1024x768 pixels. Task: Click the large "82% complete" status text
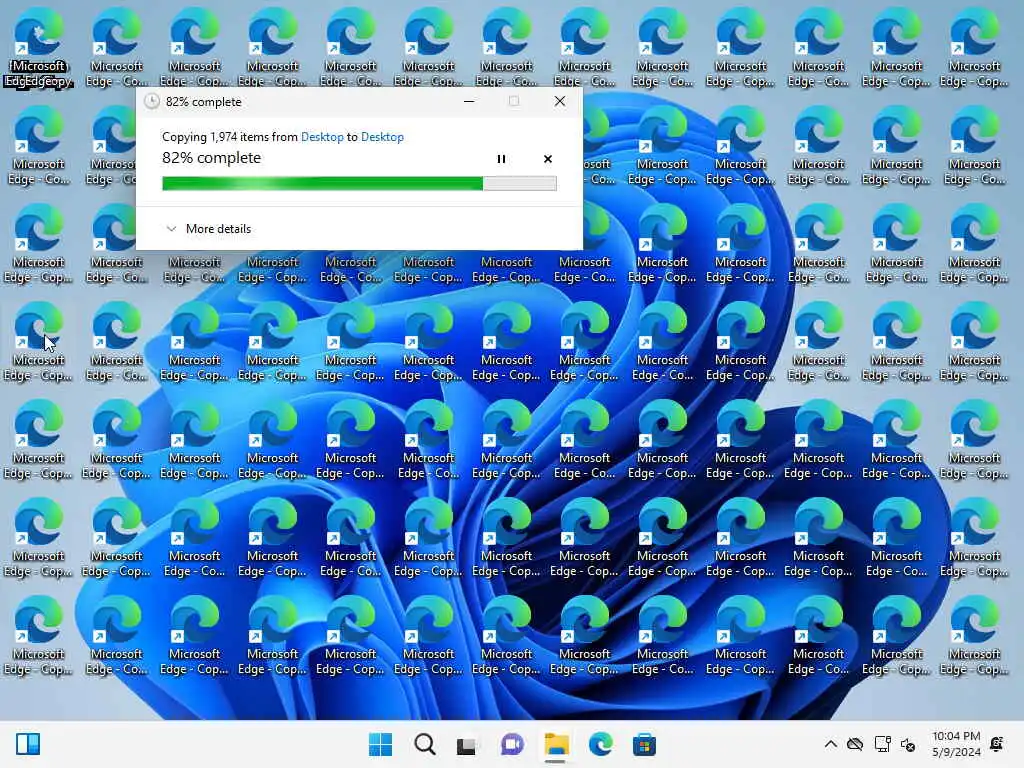pos(212,157)
